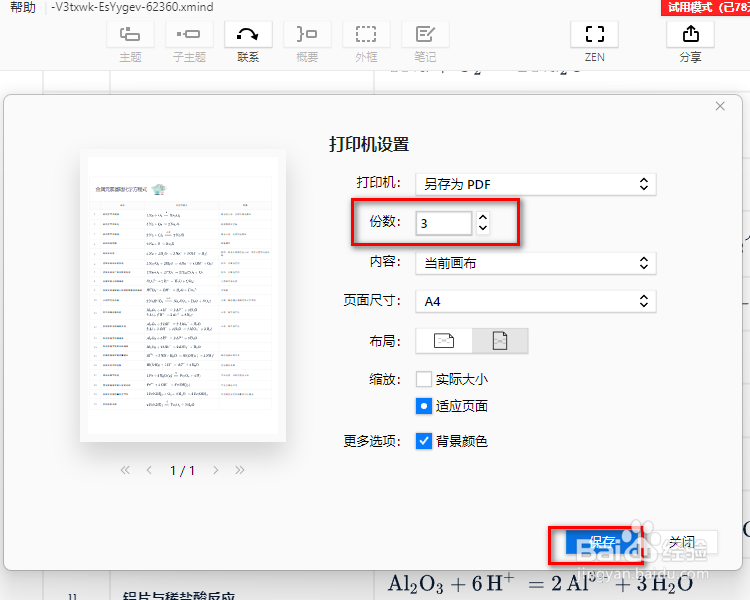This screenshot has width=750, height=600.
Task: Enter ZEN mode
Action: [x=595, y=34]
